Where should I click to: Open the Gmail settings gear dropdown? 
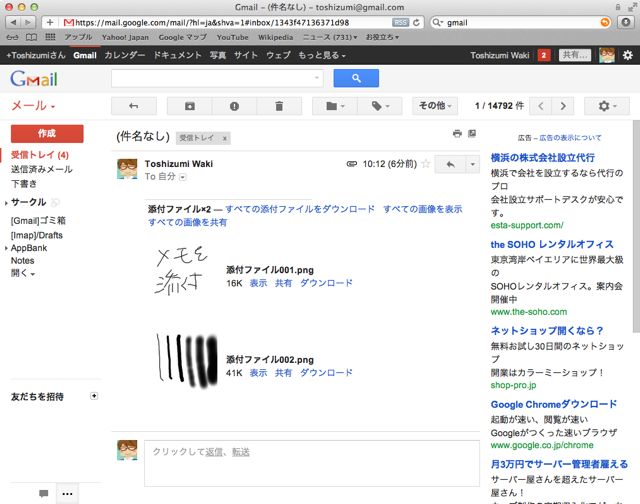tap(607, 106)
